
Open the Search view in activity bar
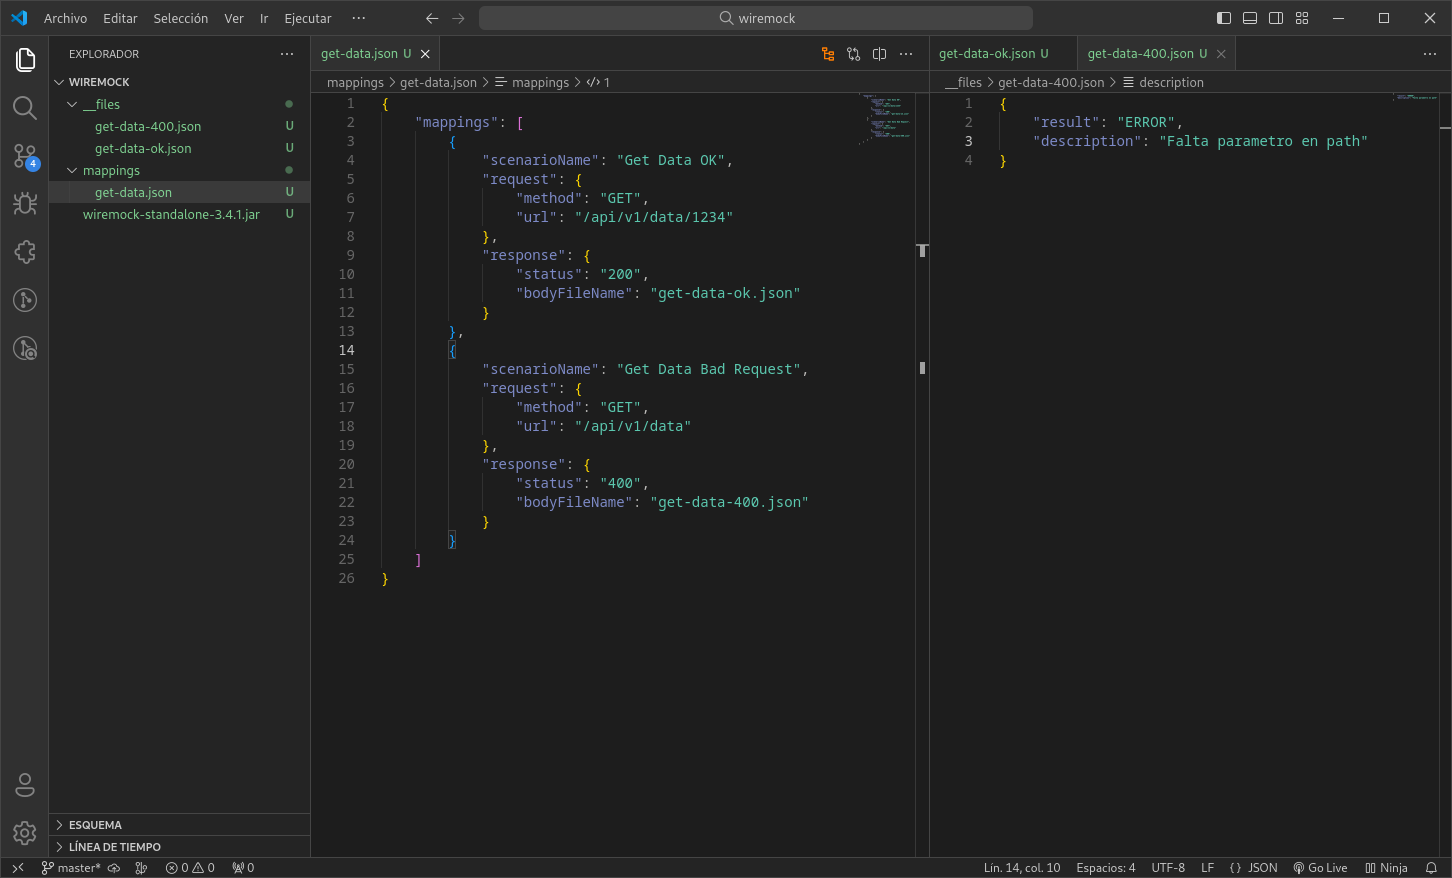pyautogui.click(x=25, y=108)
